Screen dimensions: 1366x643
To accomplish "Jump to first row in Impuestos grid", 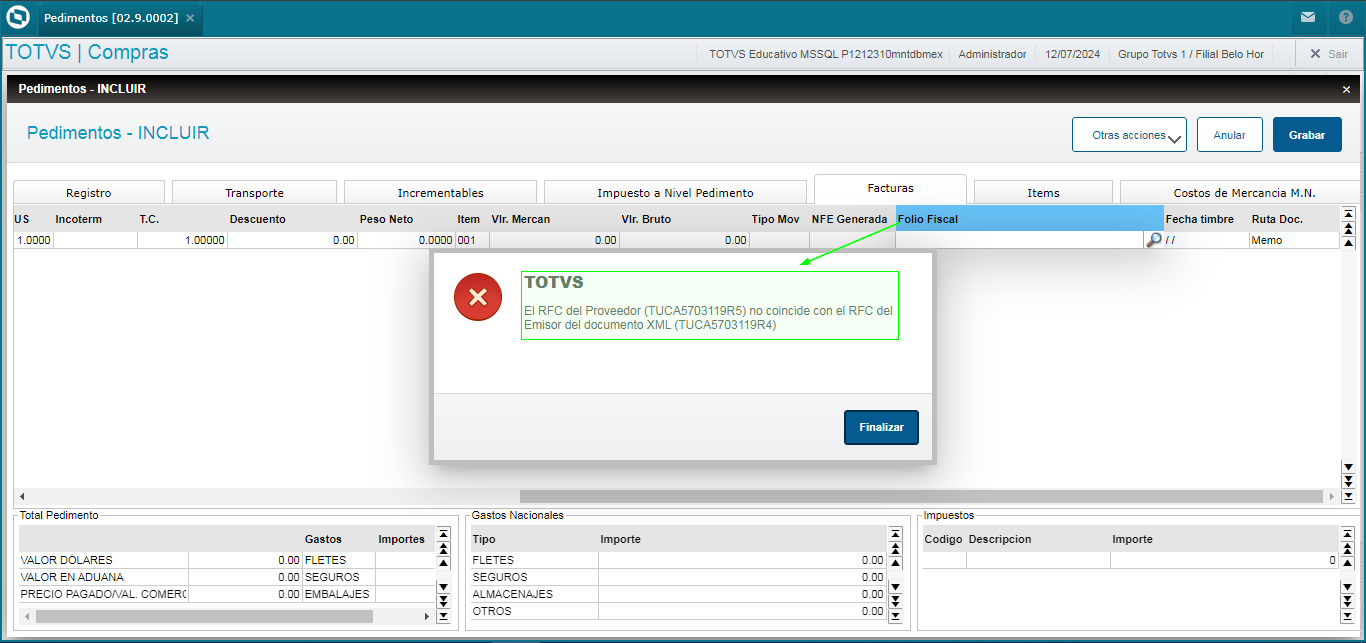I will pyautogui.click(x=1347, y=533).
